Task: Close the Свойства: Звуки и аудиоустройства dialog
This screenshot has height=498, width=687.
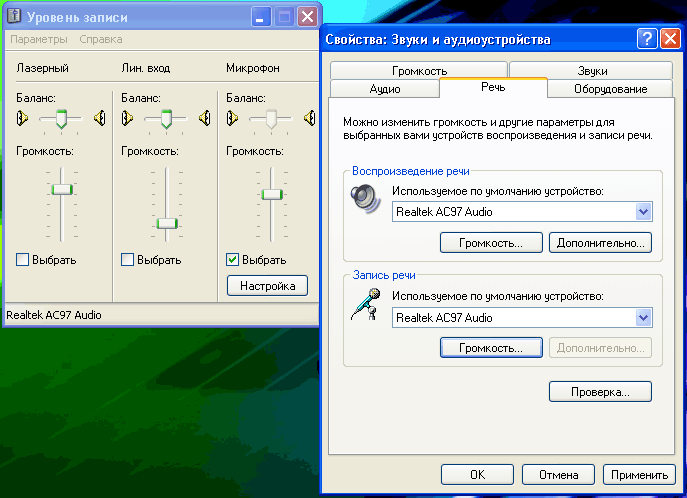Action: (670, 39)
